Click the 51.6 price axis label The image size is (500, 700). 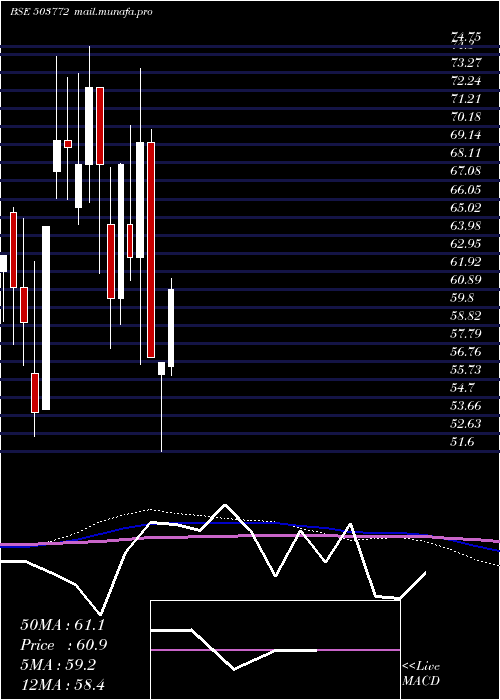click(462, 442)
